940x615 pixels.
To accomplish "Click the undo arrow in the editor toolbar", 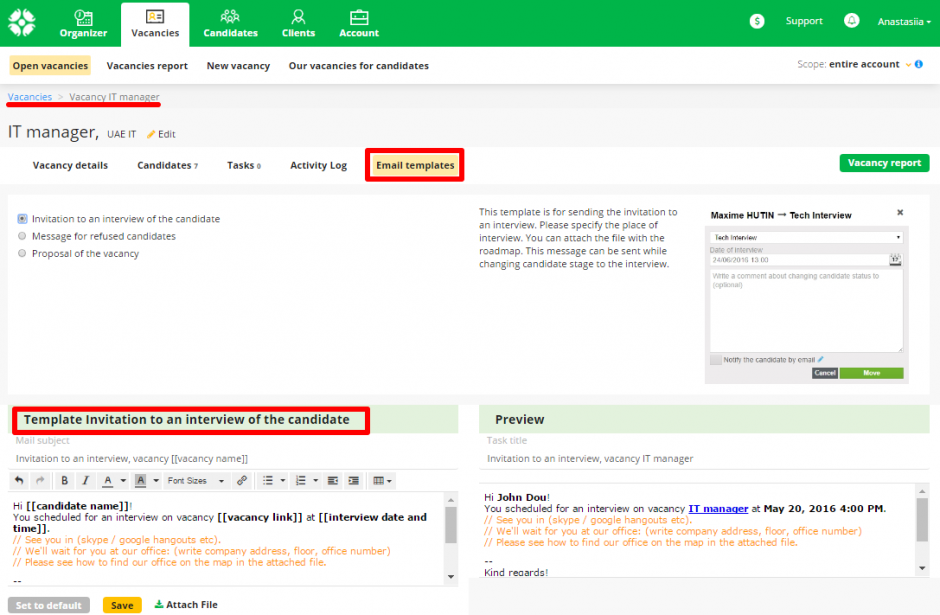I will click(19, 481).
